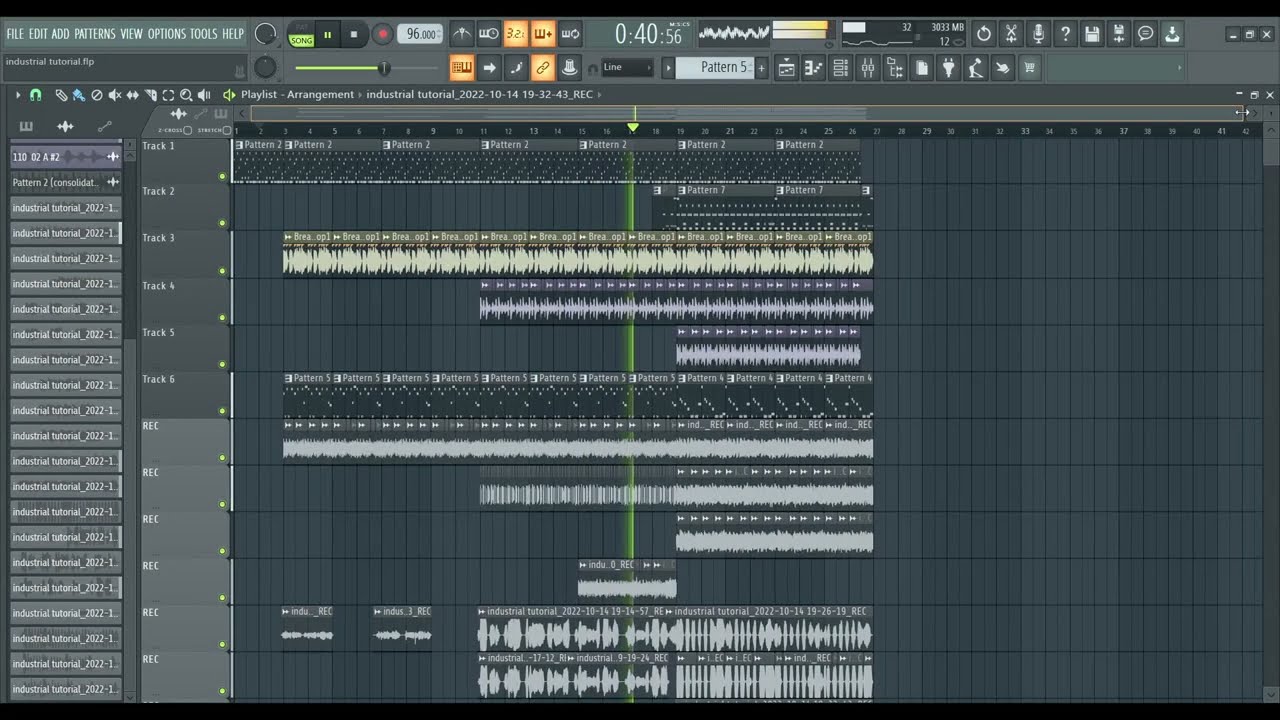Select picker item 110 02 A #2
Screen dimensions: 1280x720
[x=66, y=157]
